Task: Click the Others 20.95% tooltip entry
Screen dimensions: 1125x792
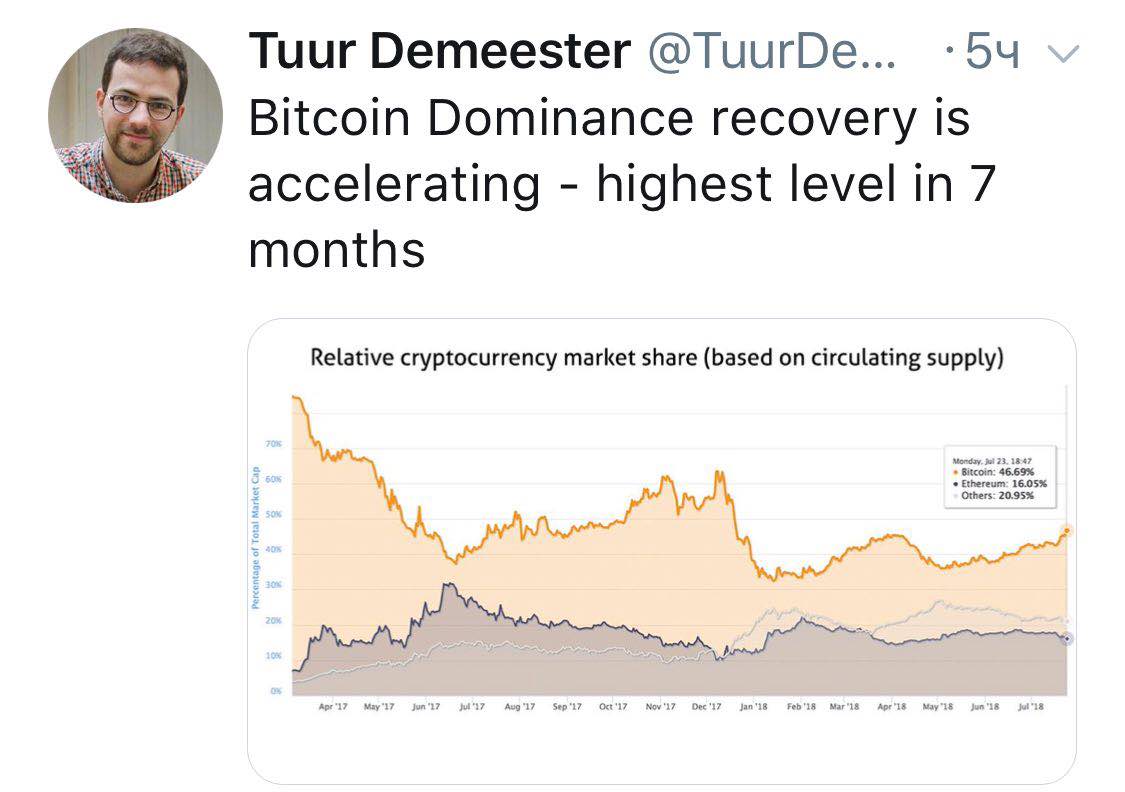Action: point(994,495)
